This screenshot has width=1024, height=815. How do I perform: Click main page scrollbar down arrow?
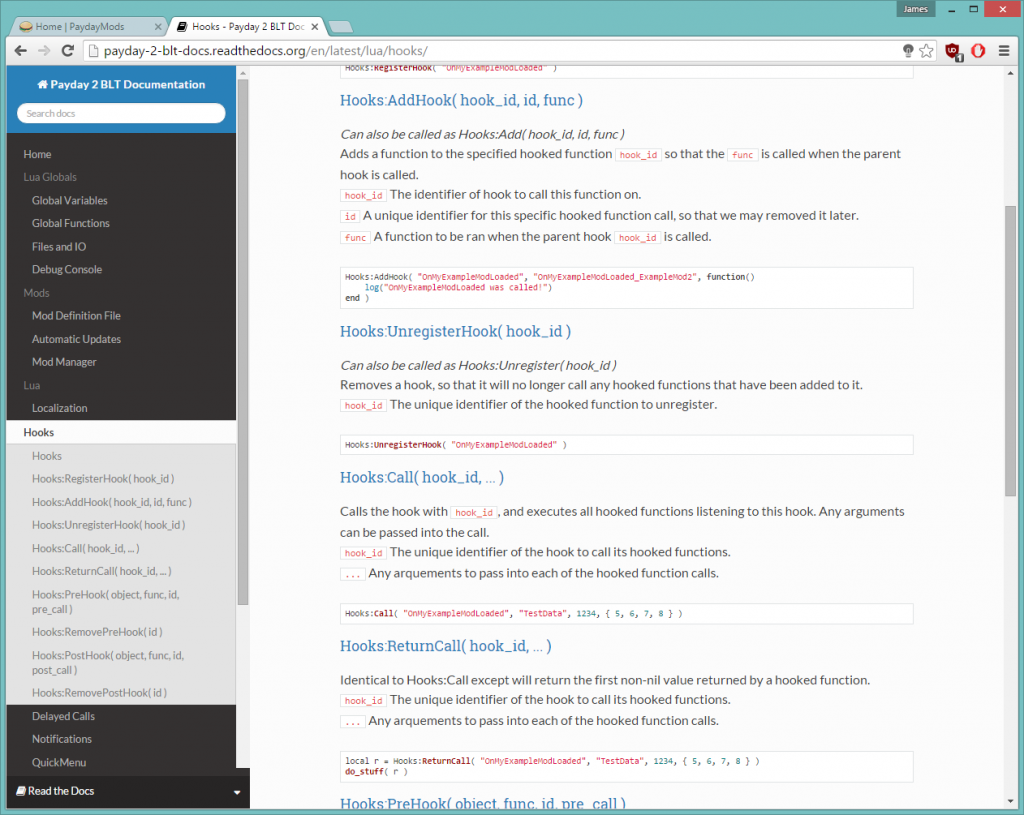pos(1010,801)
